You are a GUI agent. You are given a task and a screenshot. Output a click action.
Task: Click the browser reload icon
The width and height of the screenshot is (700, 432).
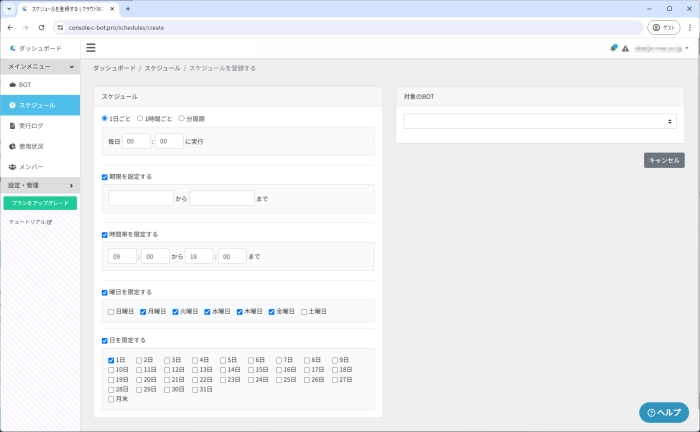click(42, 27)
